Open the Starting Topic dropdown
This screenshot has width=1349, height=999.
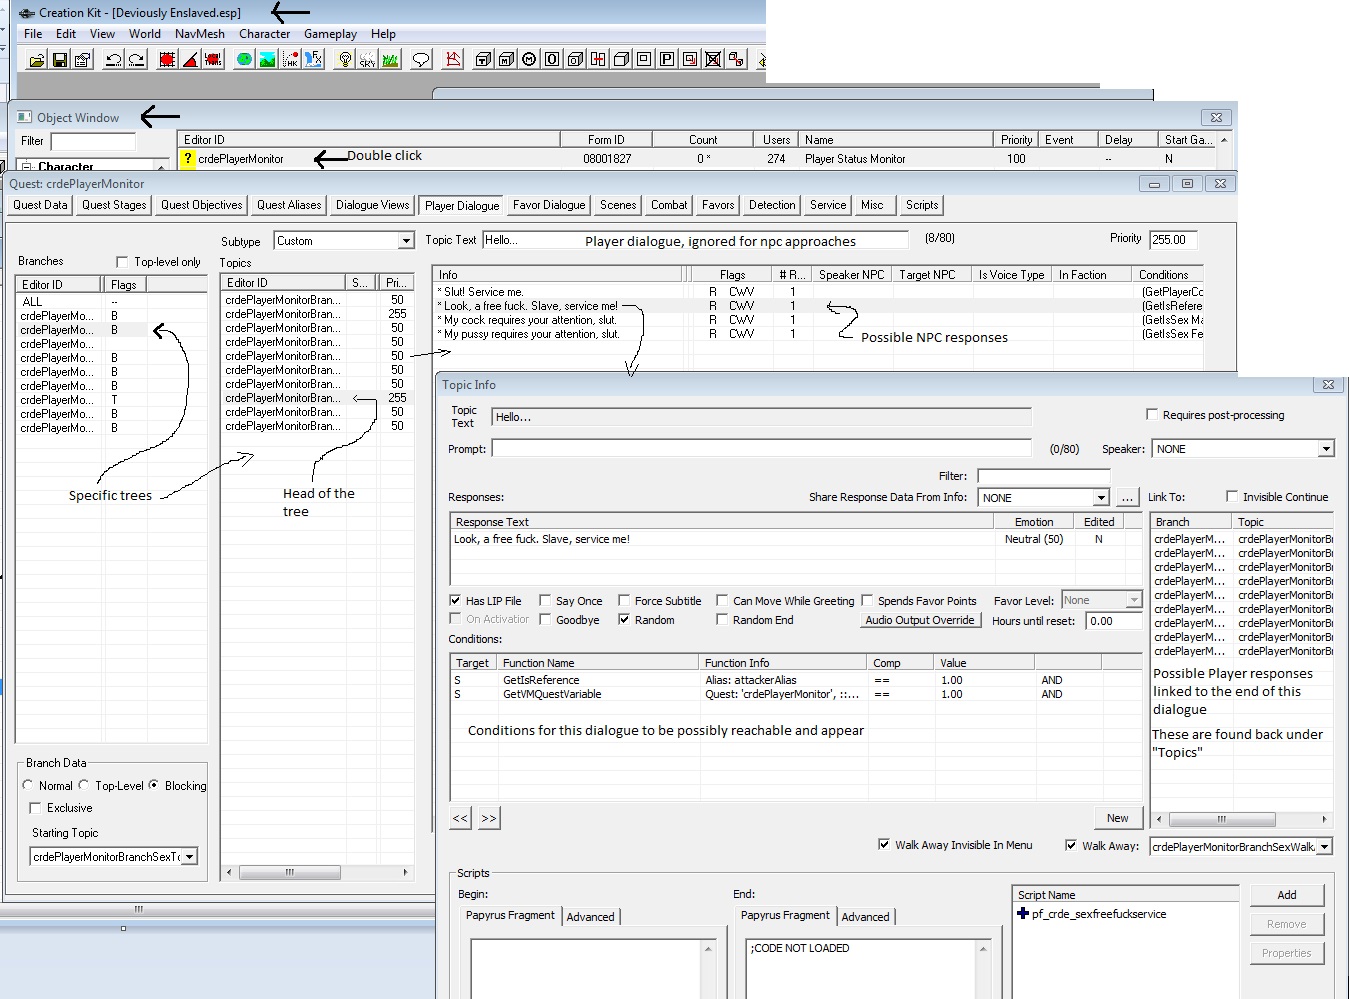coord(190,857)
